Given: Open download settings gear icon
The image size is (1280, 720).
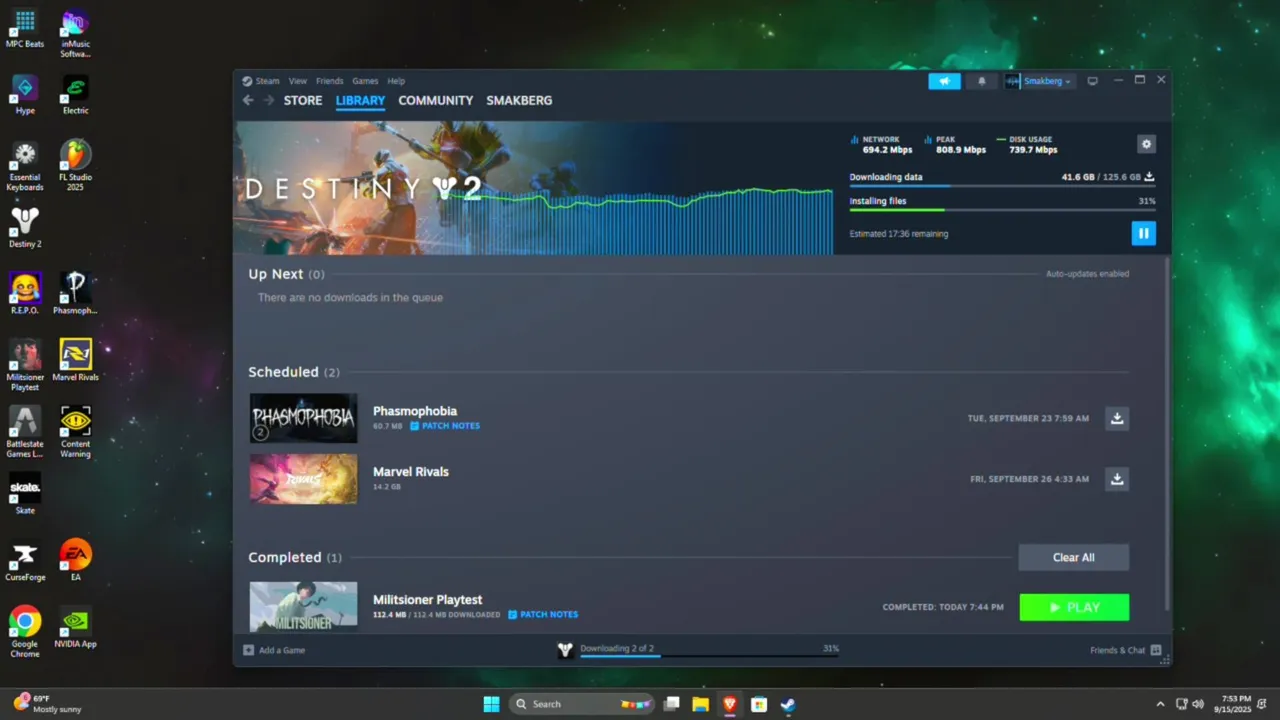Looking at the screenshot, I should click(1146, 144).
